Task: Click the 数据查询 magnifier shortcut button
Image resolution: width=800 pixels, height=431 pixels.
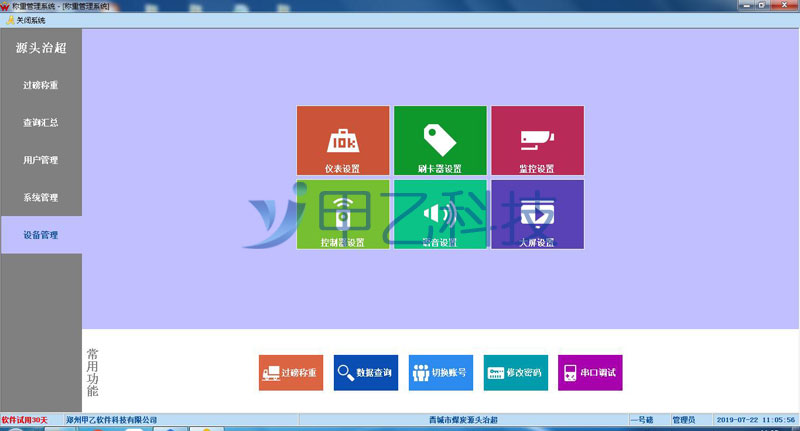Action: [x=366, y=373]
